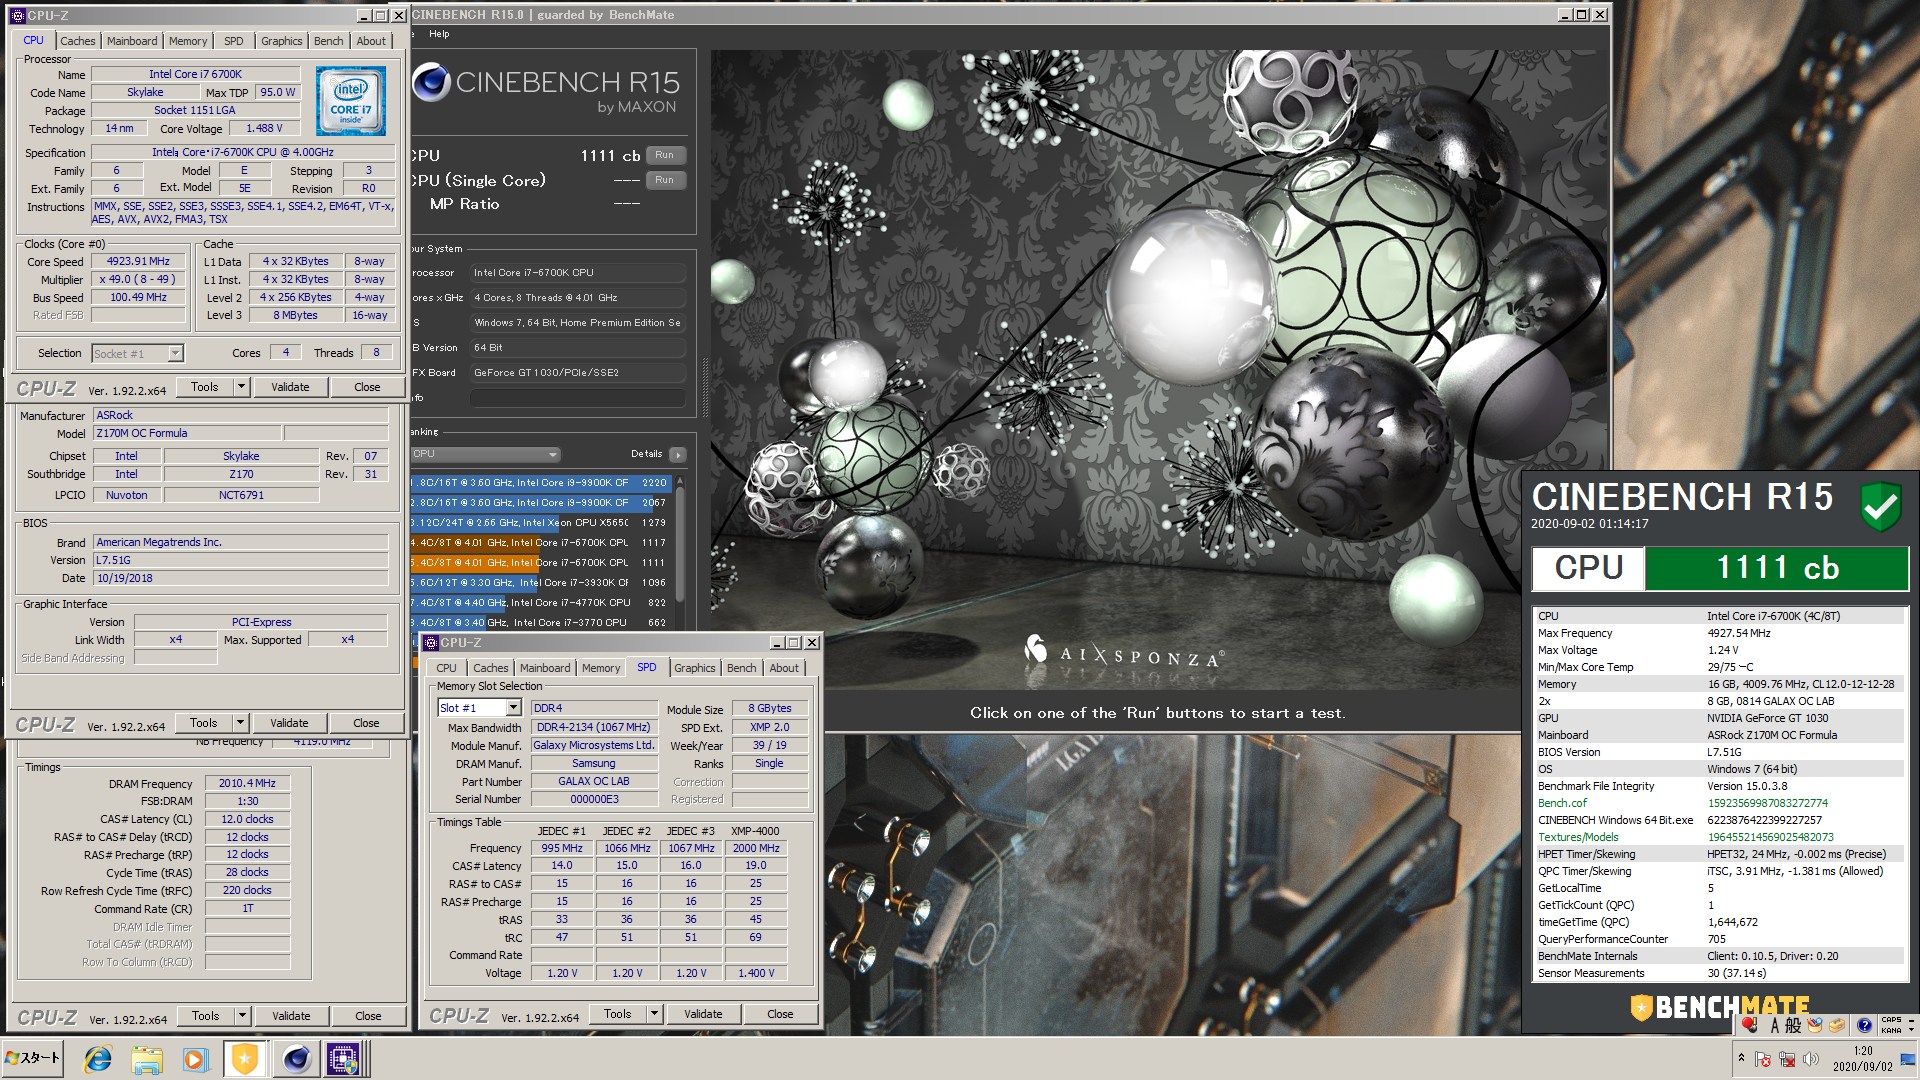Viewport: 1920px width, 1080px height.
Task: Open Windows Explorer folder icon in taskbar
Action: coord(147,1059)
